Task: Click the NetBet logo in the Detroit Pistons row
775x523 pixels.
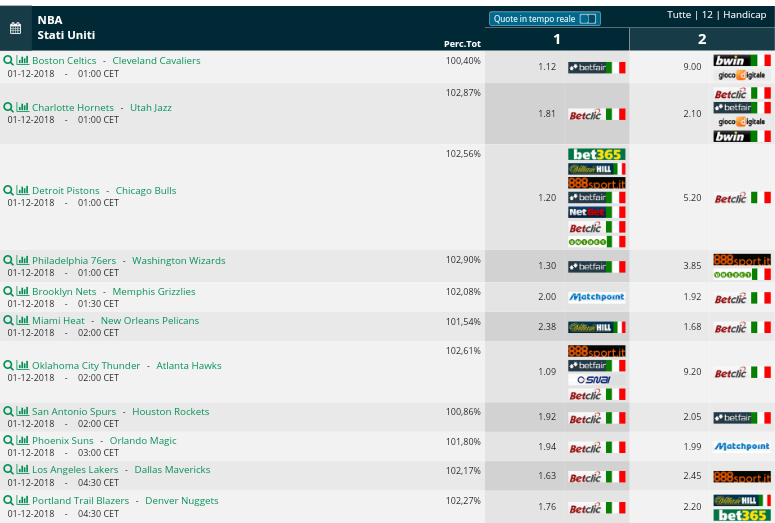Action: click(x=597, y=212)
